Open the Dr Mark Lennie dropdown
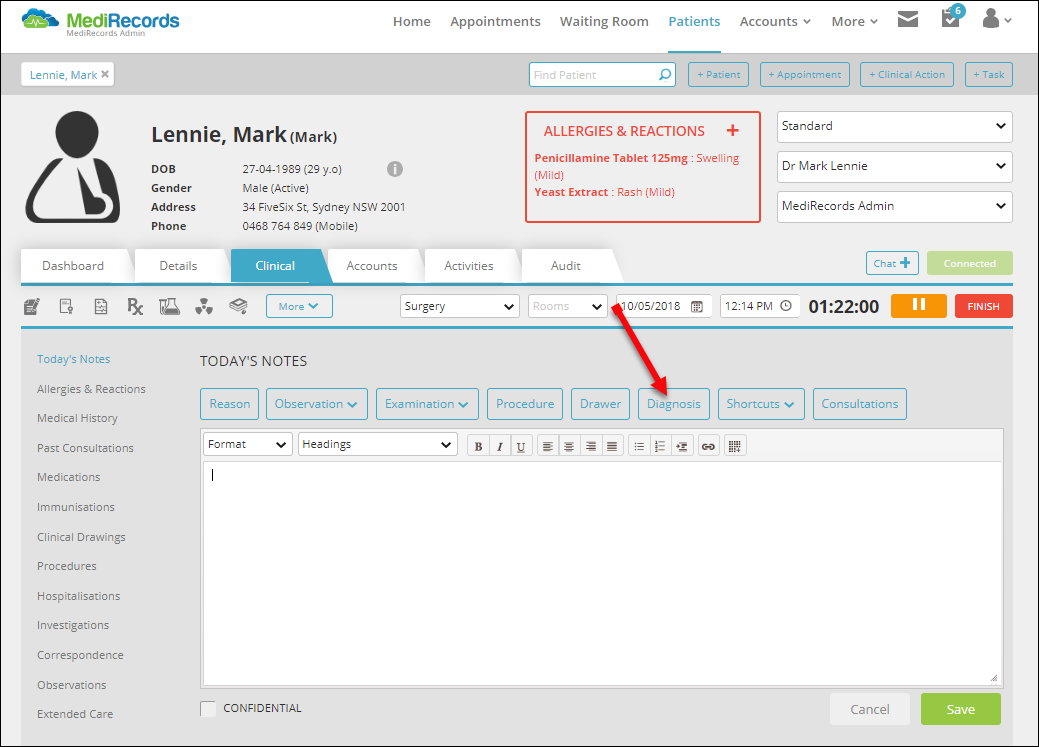 [x=895, y=166]
